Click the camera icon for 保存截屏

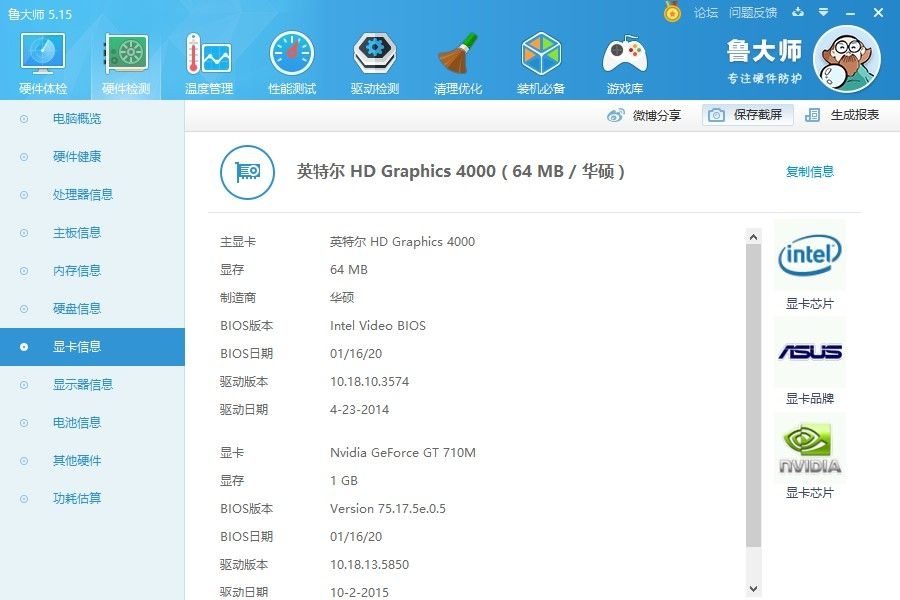pos(716,115)
